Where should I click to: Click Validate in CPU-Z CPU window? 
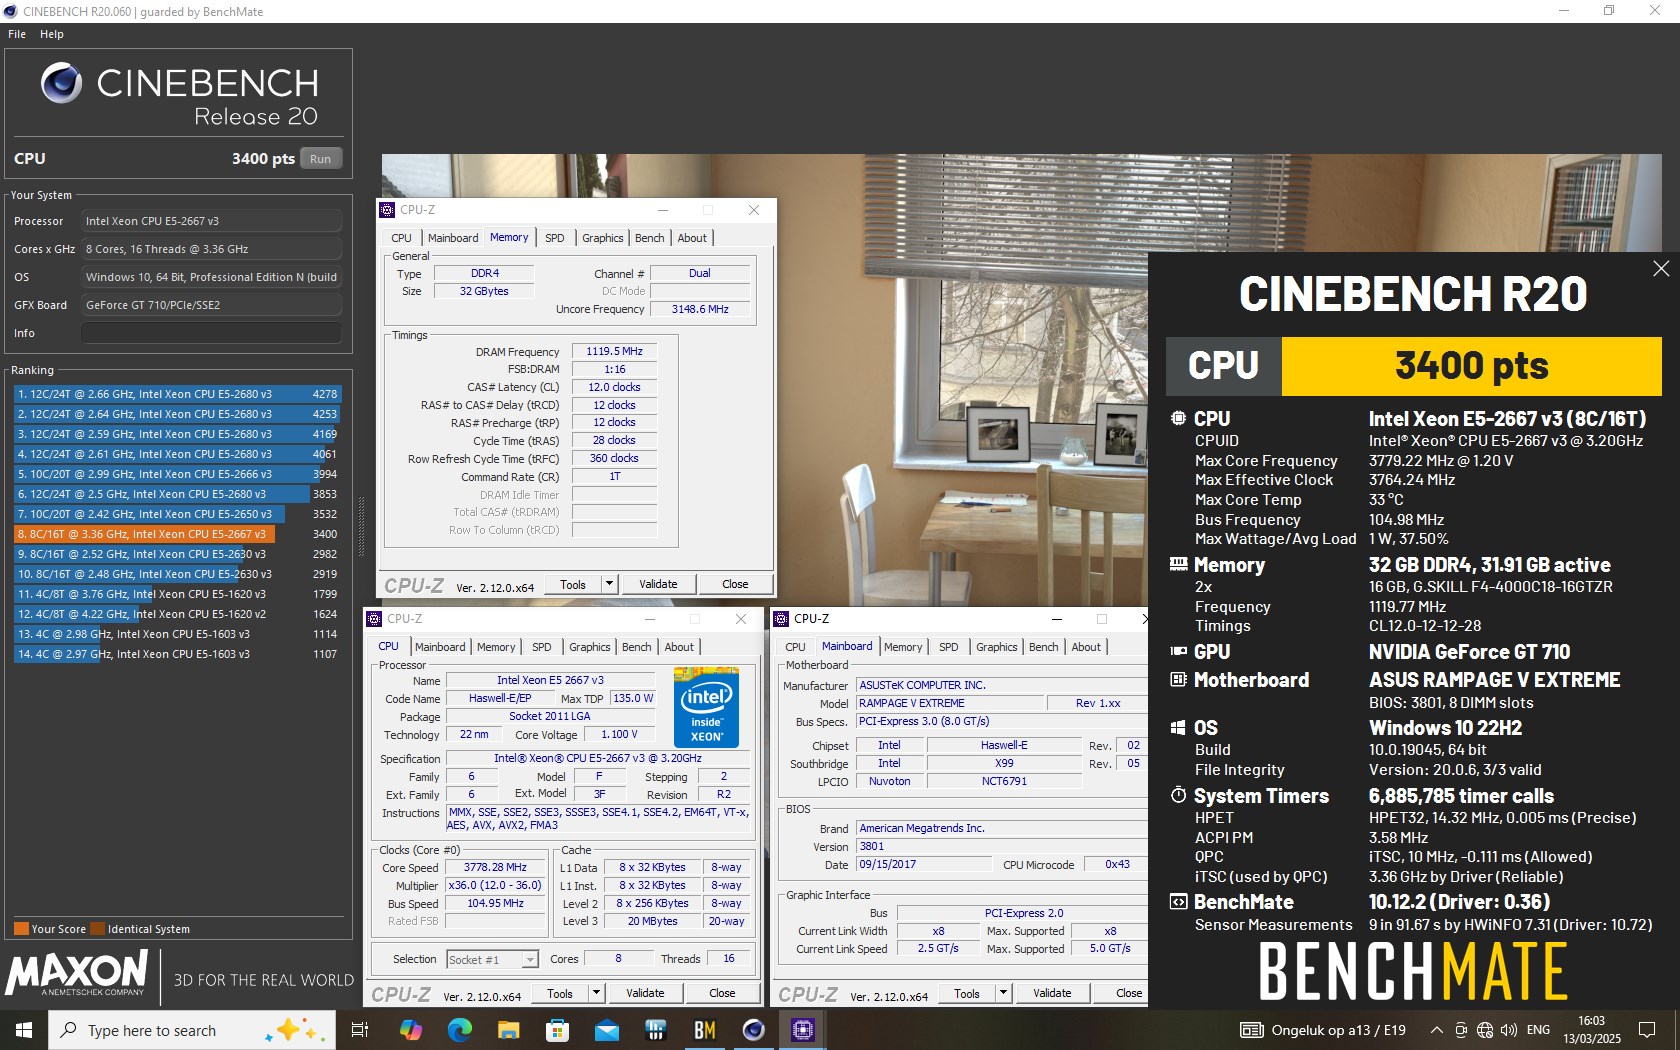645,994
